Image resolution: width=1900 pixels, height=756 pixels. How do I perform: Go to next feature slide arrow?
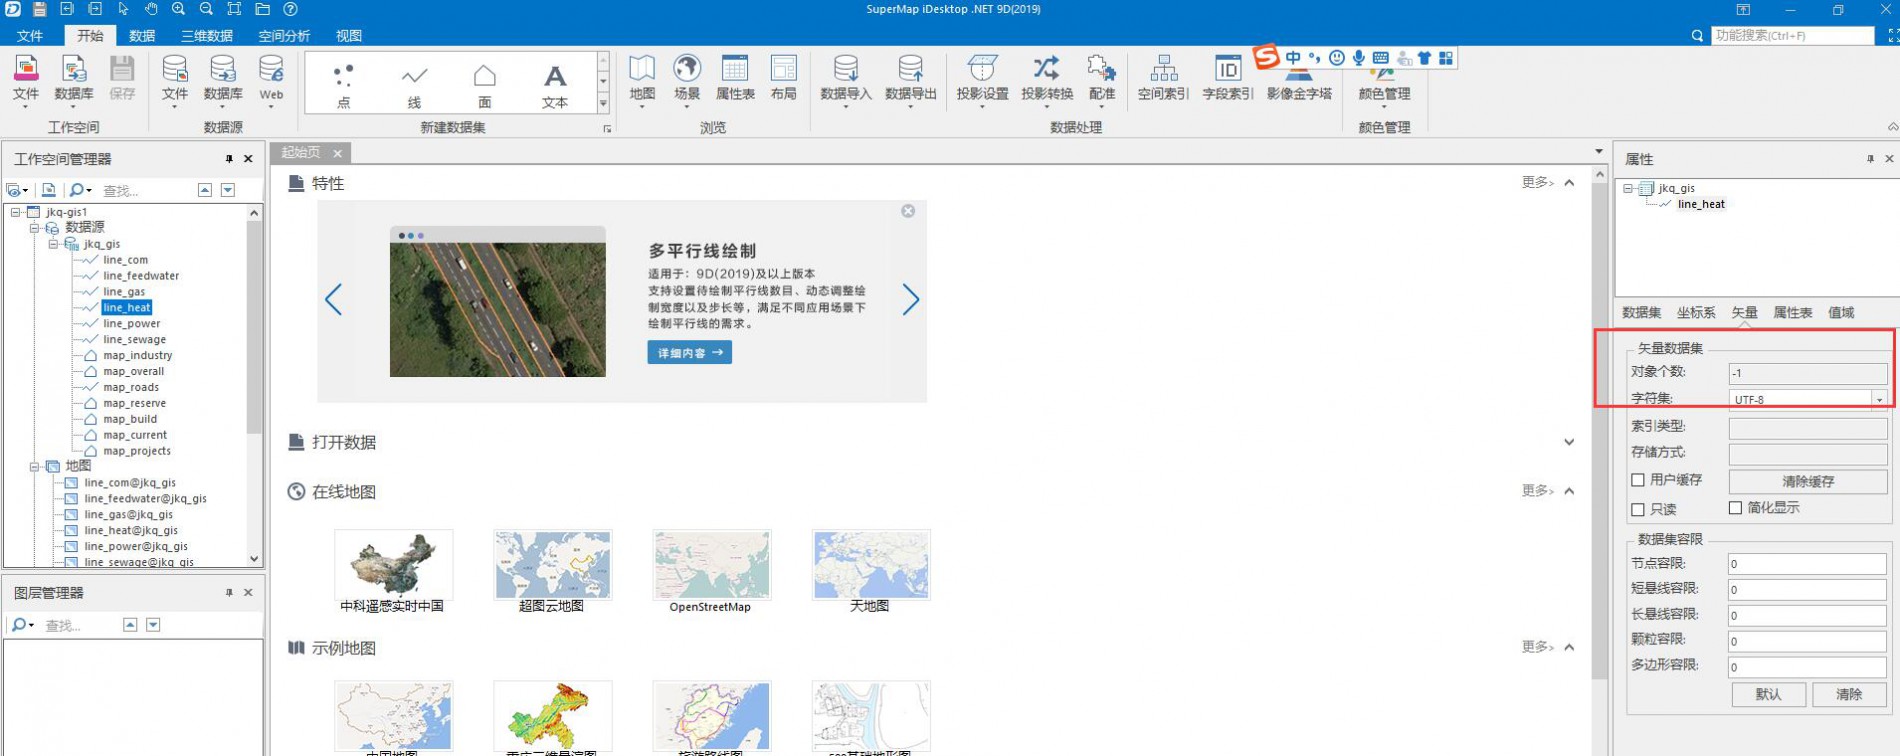pos(910,300)
